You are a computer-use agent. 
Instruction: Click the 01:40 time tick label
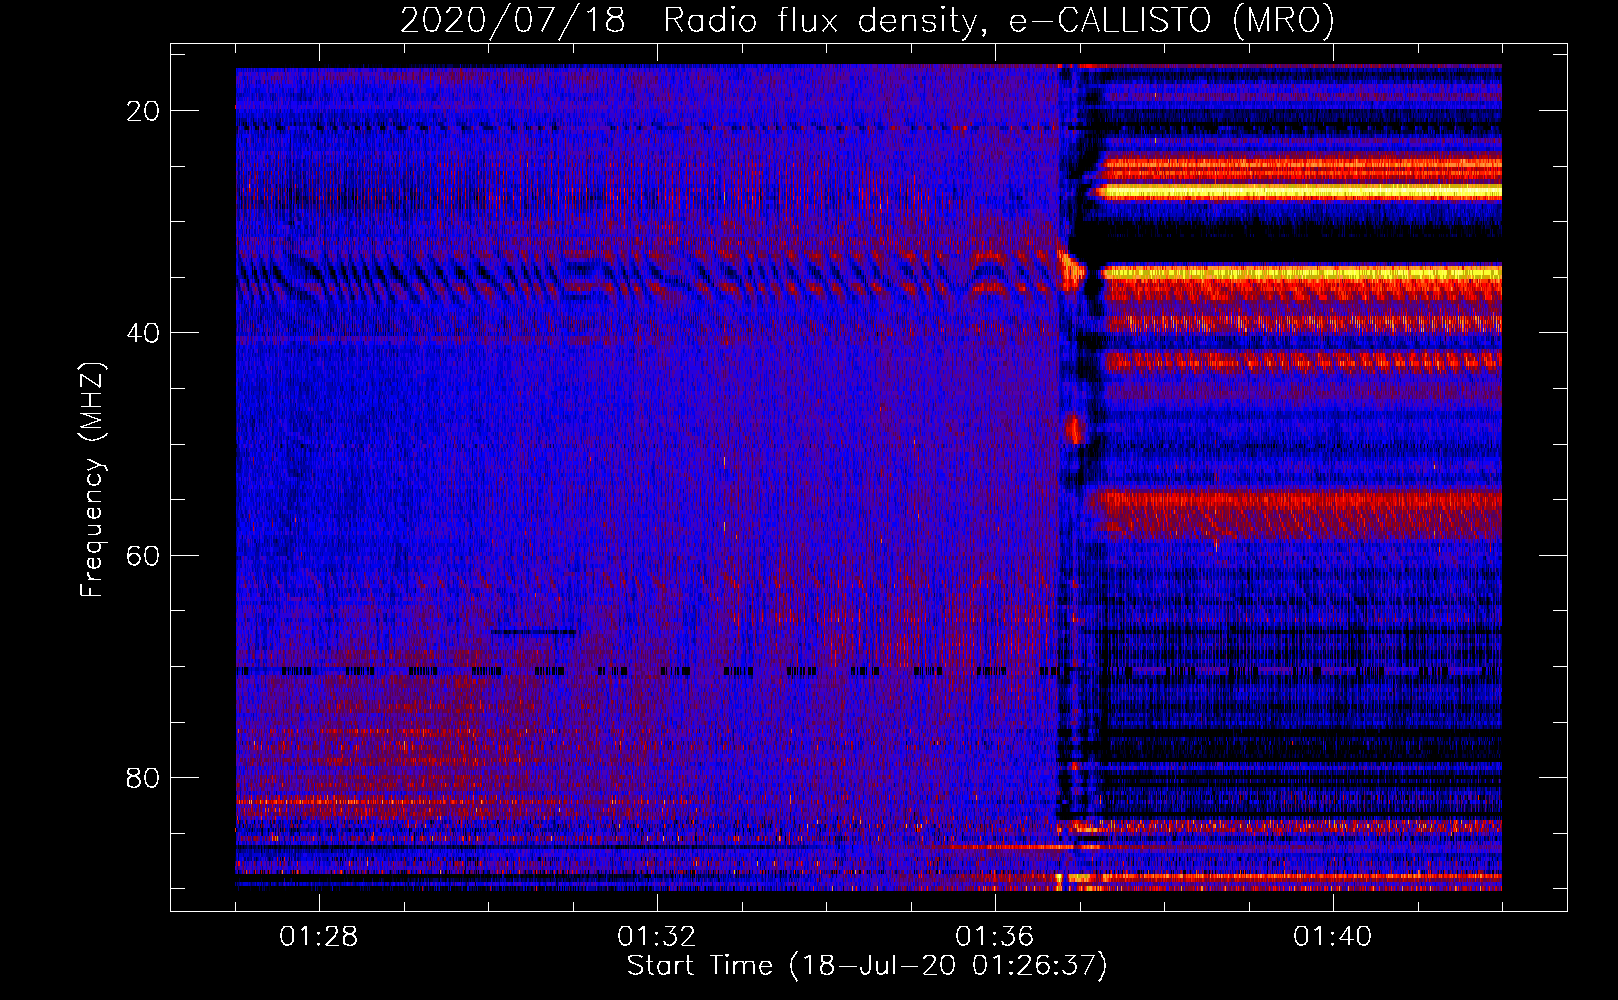click(1333, 937)
